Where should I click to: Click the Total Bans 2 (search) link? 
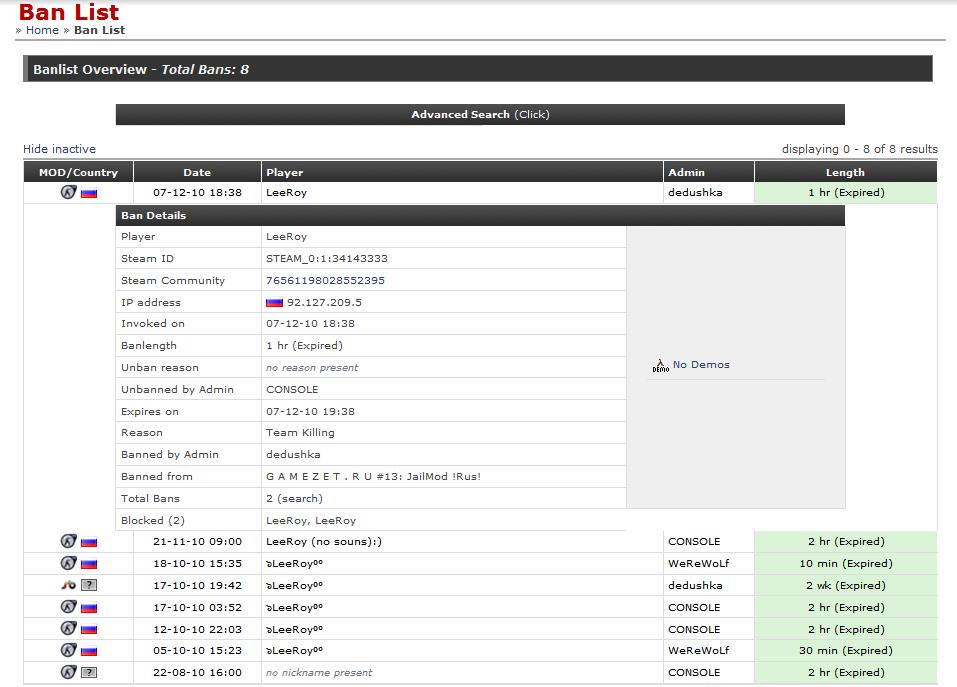(294, 498)
